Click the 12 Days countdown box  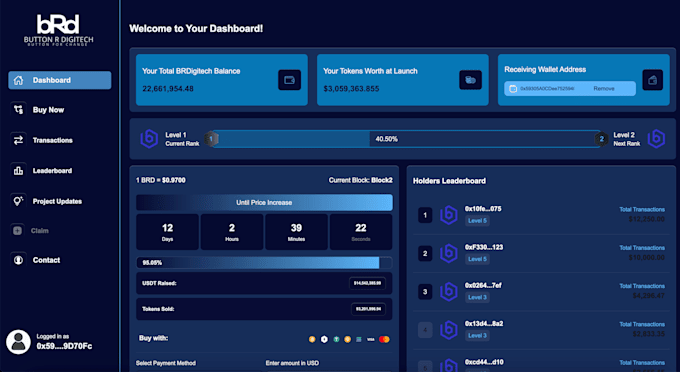[x=167, y=232]
